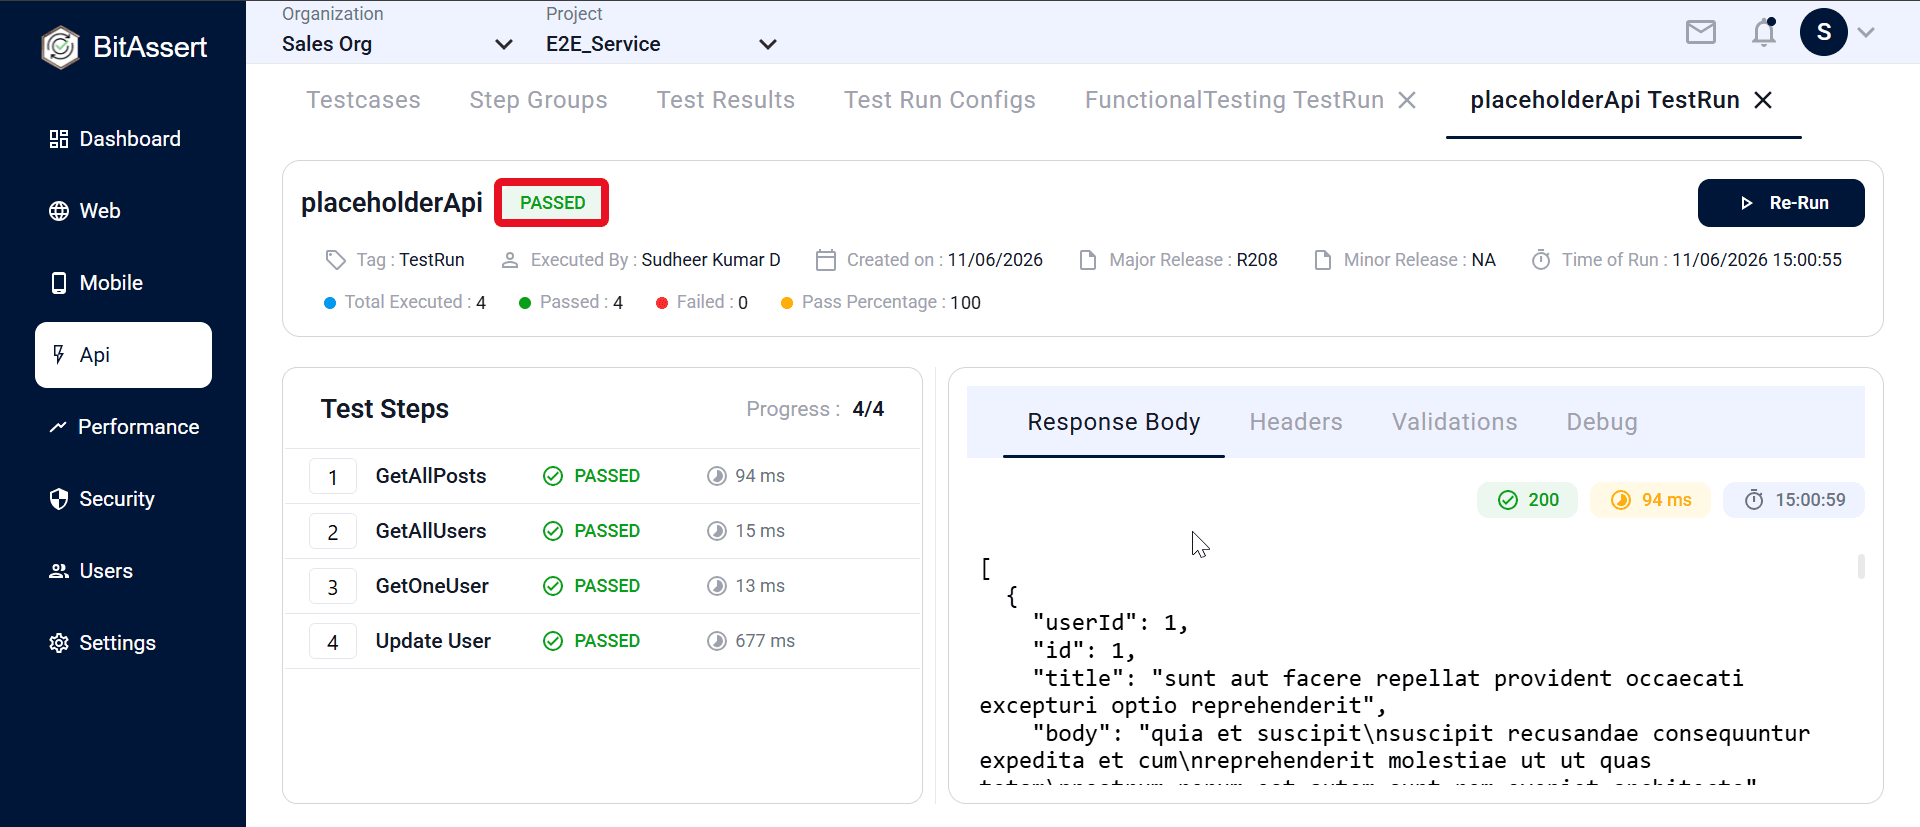Click the 94 ms response time badge
The width and height of the screenshot is (1920, 827).
[x=1650, y=500]
